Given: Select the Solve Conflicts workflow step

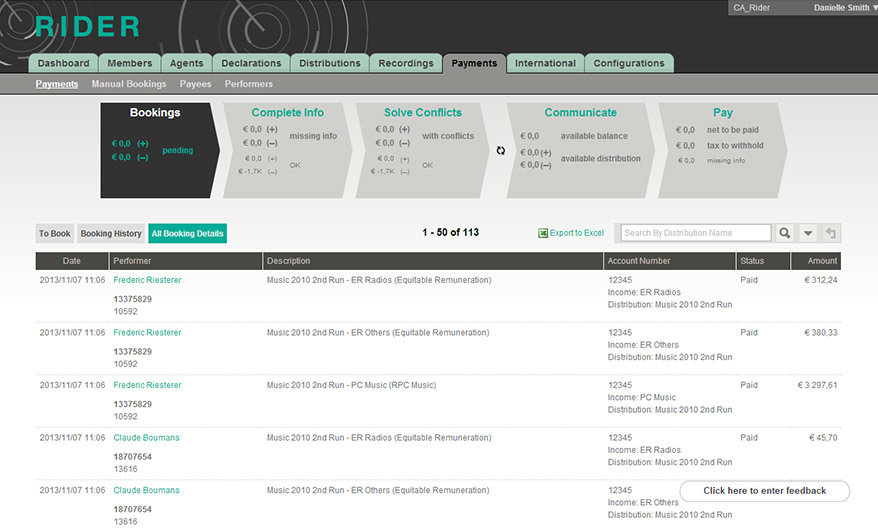Looking at the screenshot, I should pyautogui.click(x=422, y=113).
